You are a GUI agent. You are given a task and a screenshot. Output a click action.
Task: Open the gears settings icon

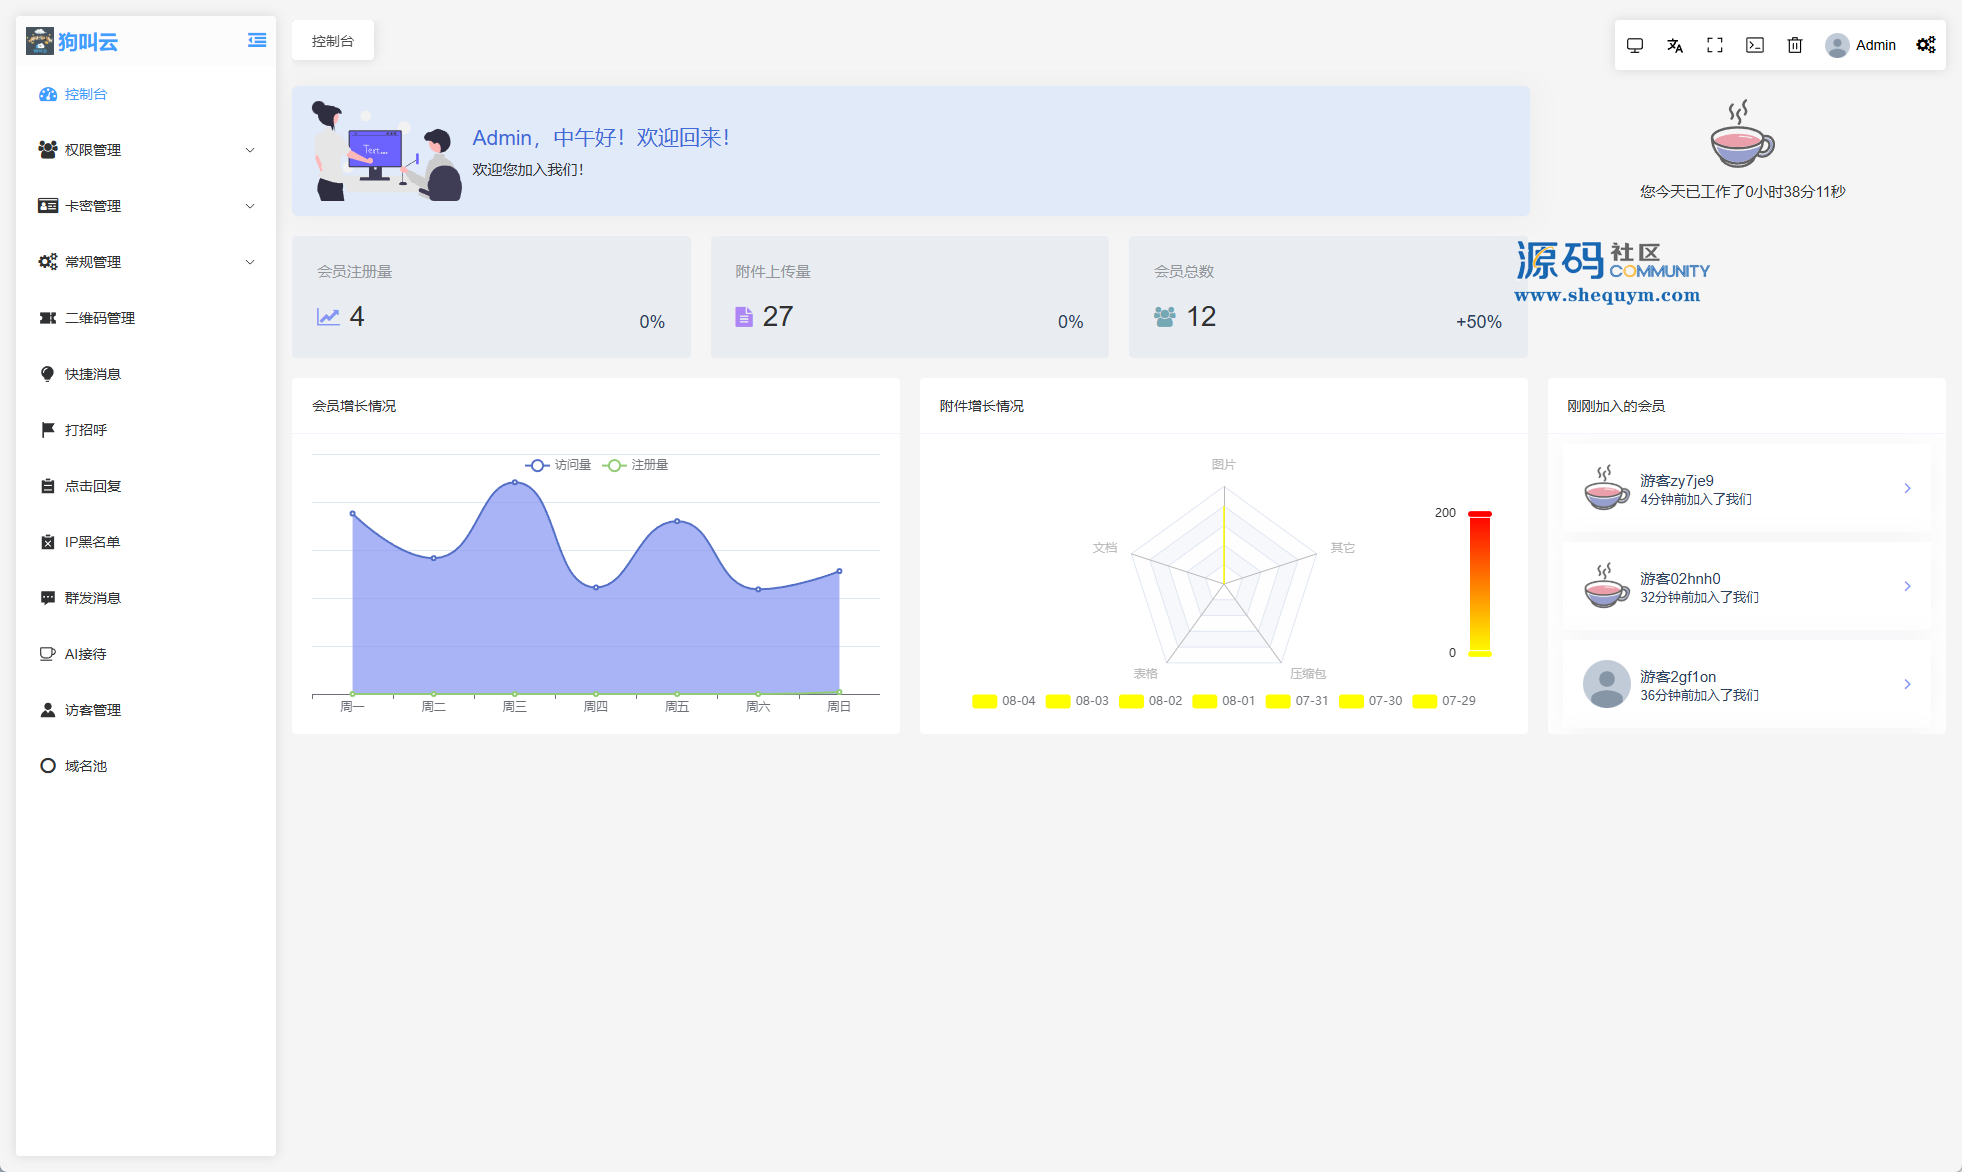pyautogui.click(x=1925, y=45)
